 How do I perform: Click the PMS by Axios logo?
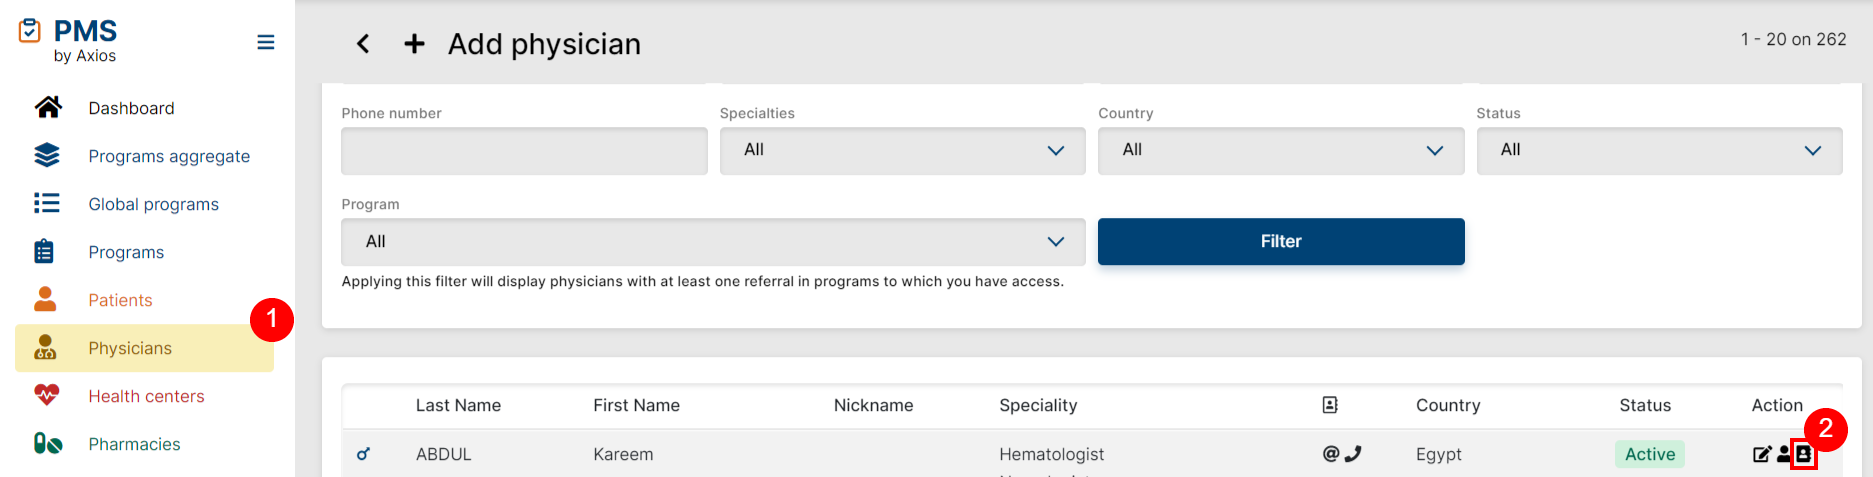(68, 41)
